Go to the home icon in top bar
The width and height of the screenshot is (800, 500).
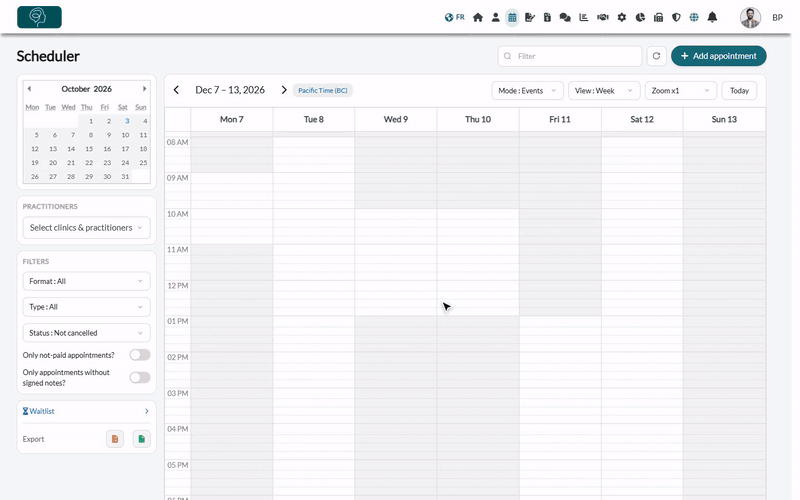[478, 17]
